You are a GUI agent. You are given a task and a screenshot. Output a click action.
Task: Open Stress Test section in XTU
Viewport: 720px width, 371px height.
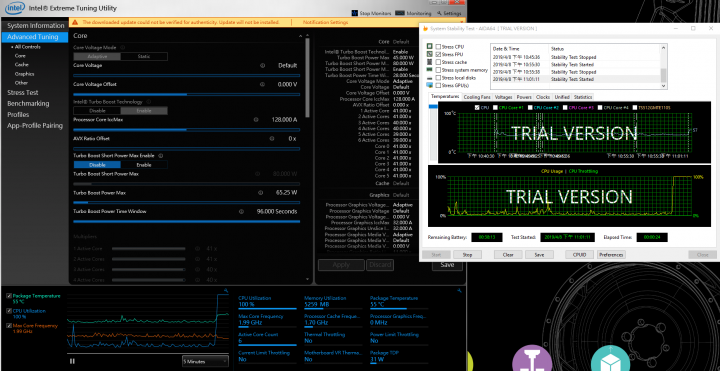pyautogui.click(x=22, y=92)
